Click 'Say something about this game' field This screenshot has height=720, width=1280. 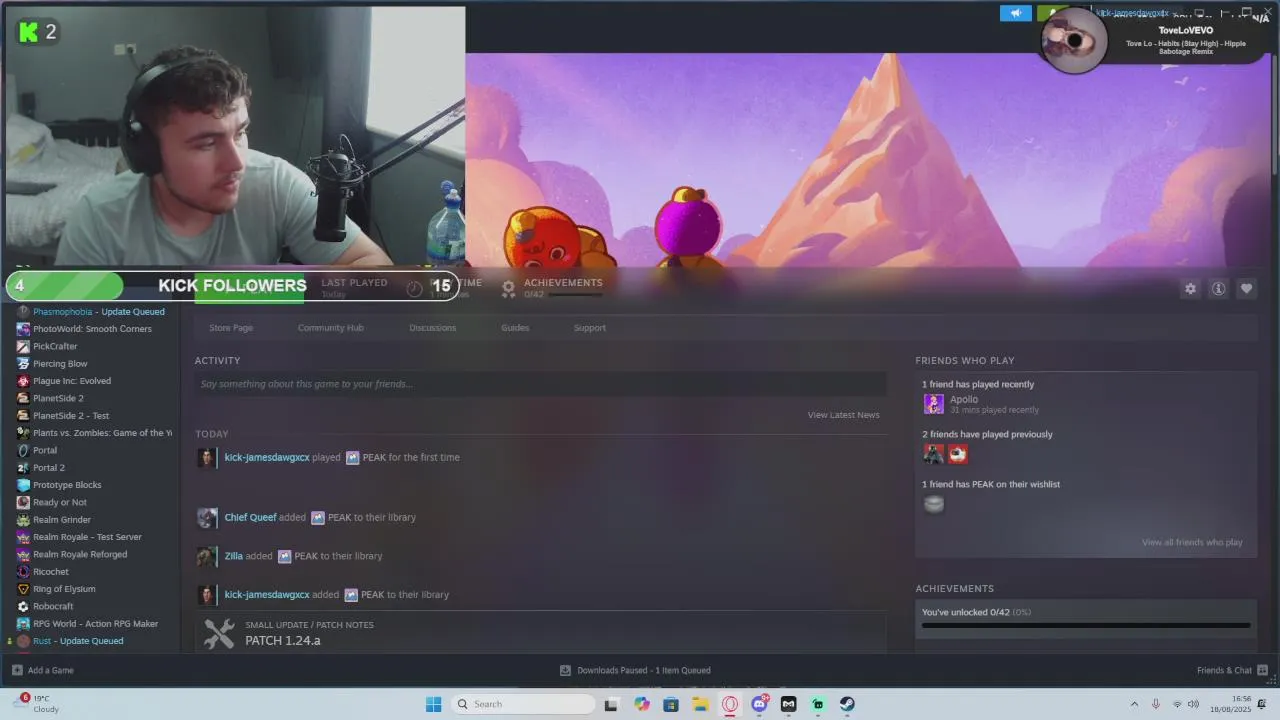[540, 384]
